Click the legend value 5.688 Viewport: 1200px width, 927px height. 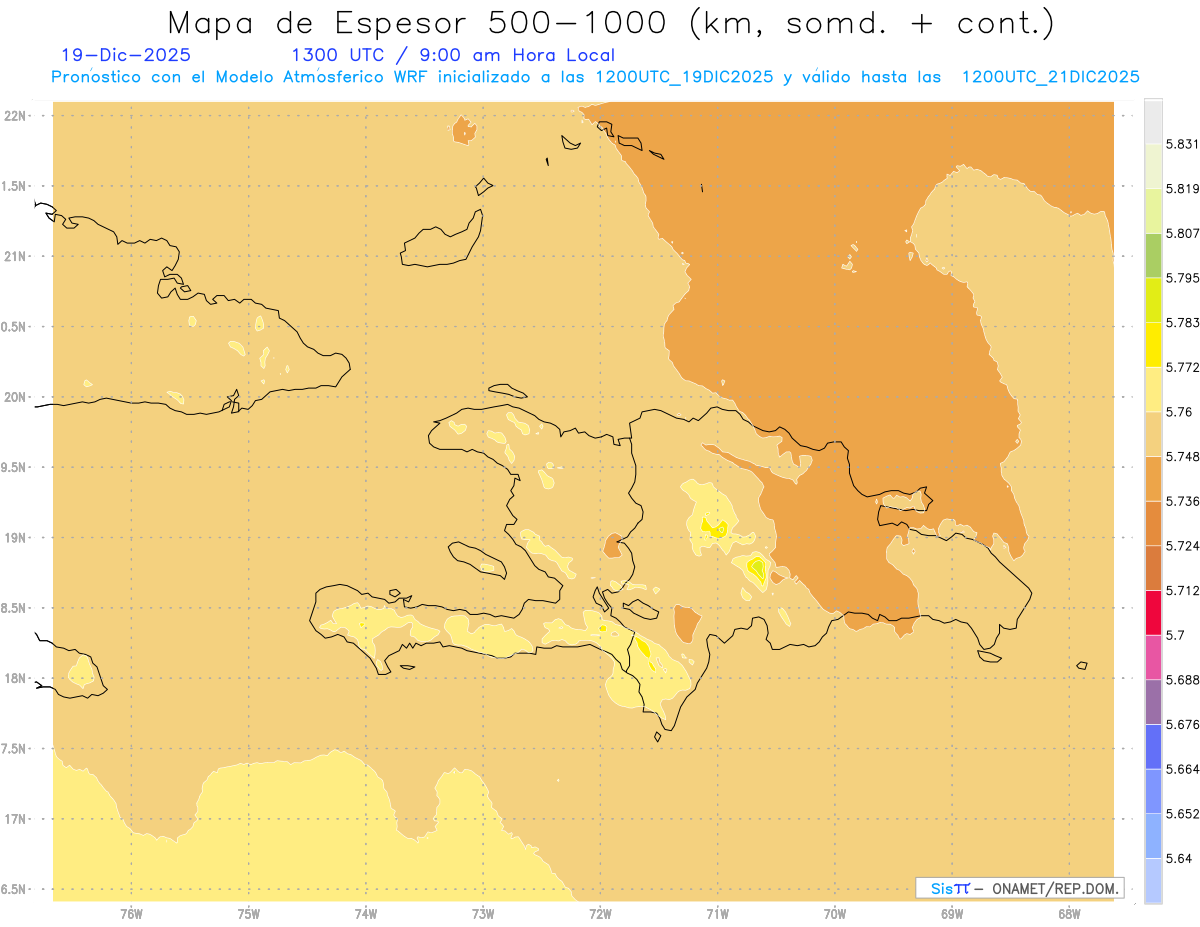point(1182,680)
